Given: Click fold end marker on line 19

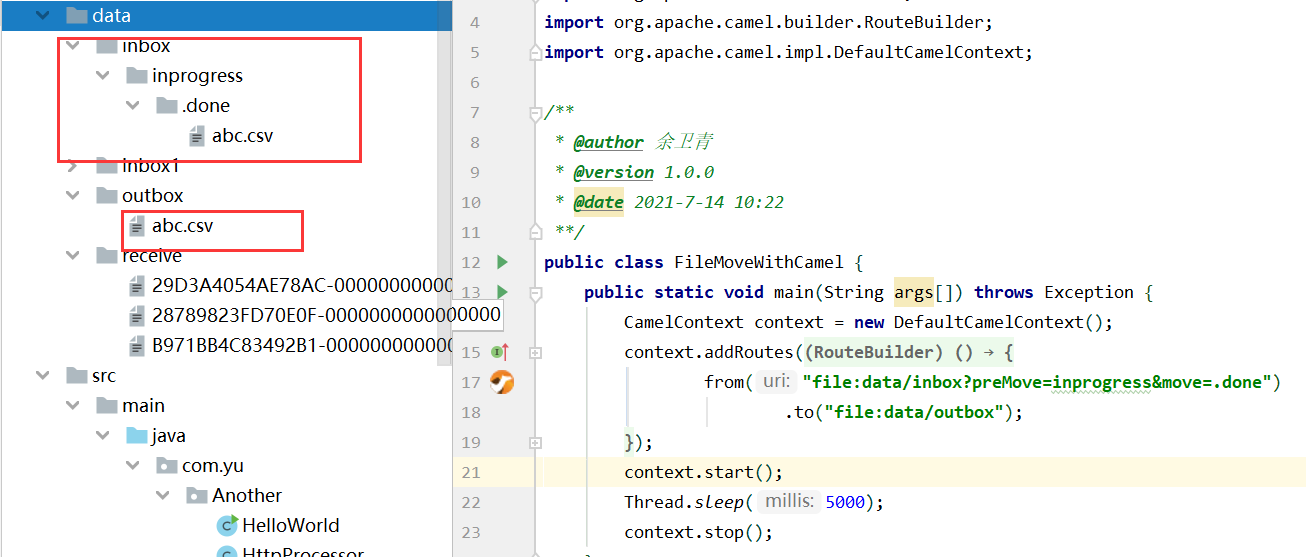Looking at the screenshot, I should [x=535, y=442].
